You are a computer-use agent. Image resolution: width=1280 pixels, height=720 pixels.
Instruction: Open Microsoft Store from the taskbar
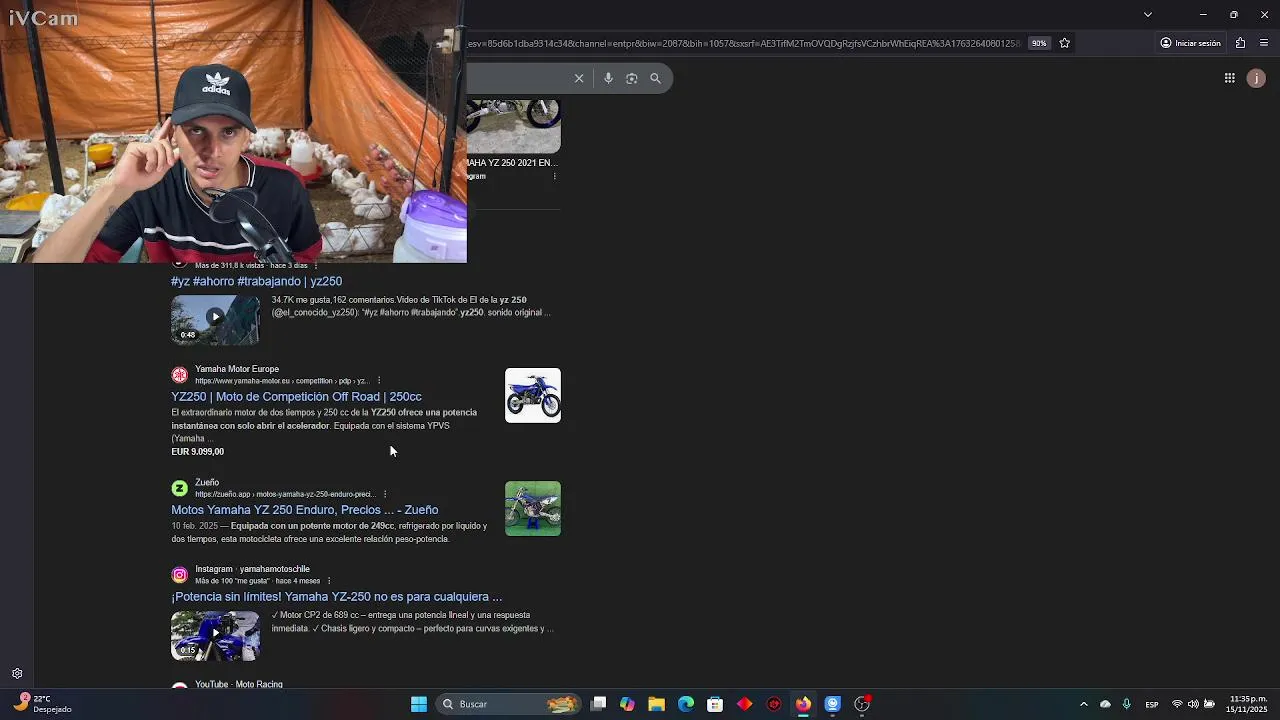[715, 704]
